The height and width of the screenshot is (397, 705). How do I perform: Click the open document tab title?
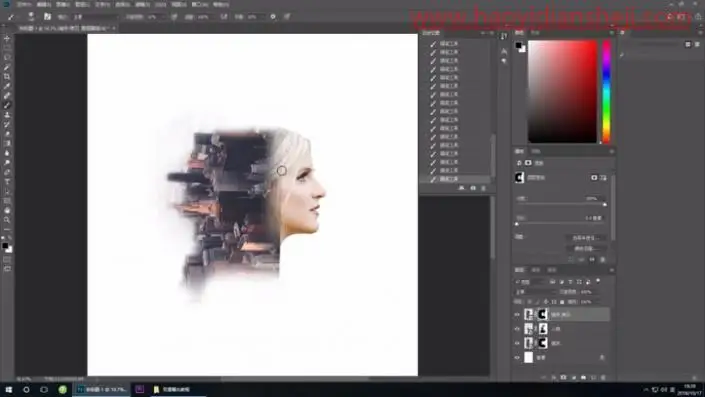[x=63, y=28]
